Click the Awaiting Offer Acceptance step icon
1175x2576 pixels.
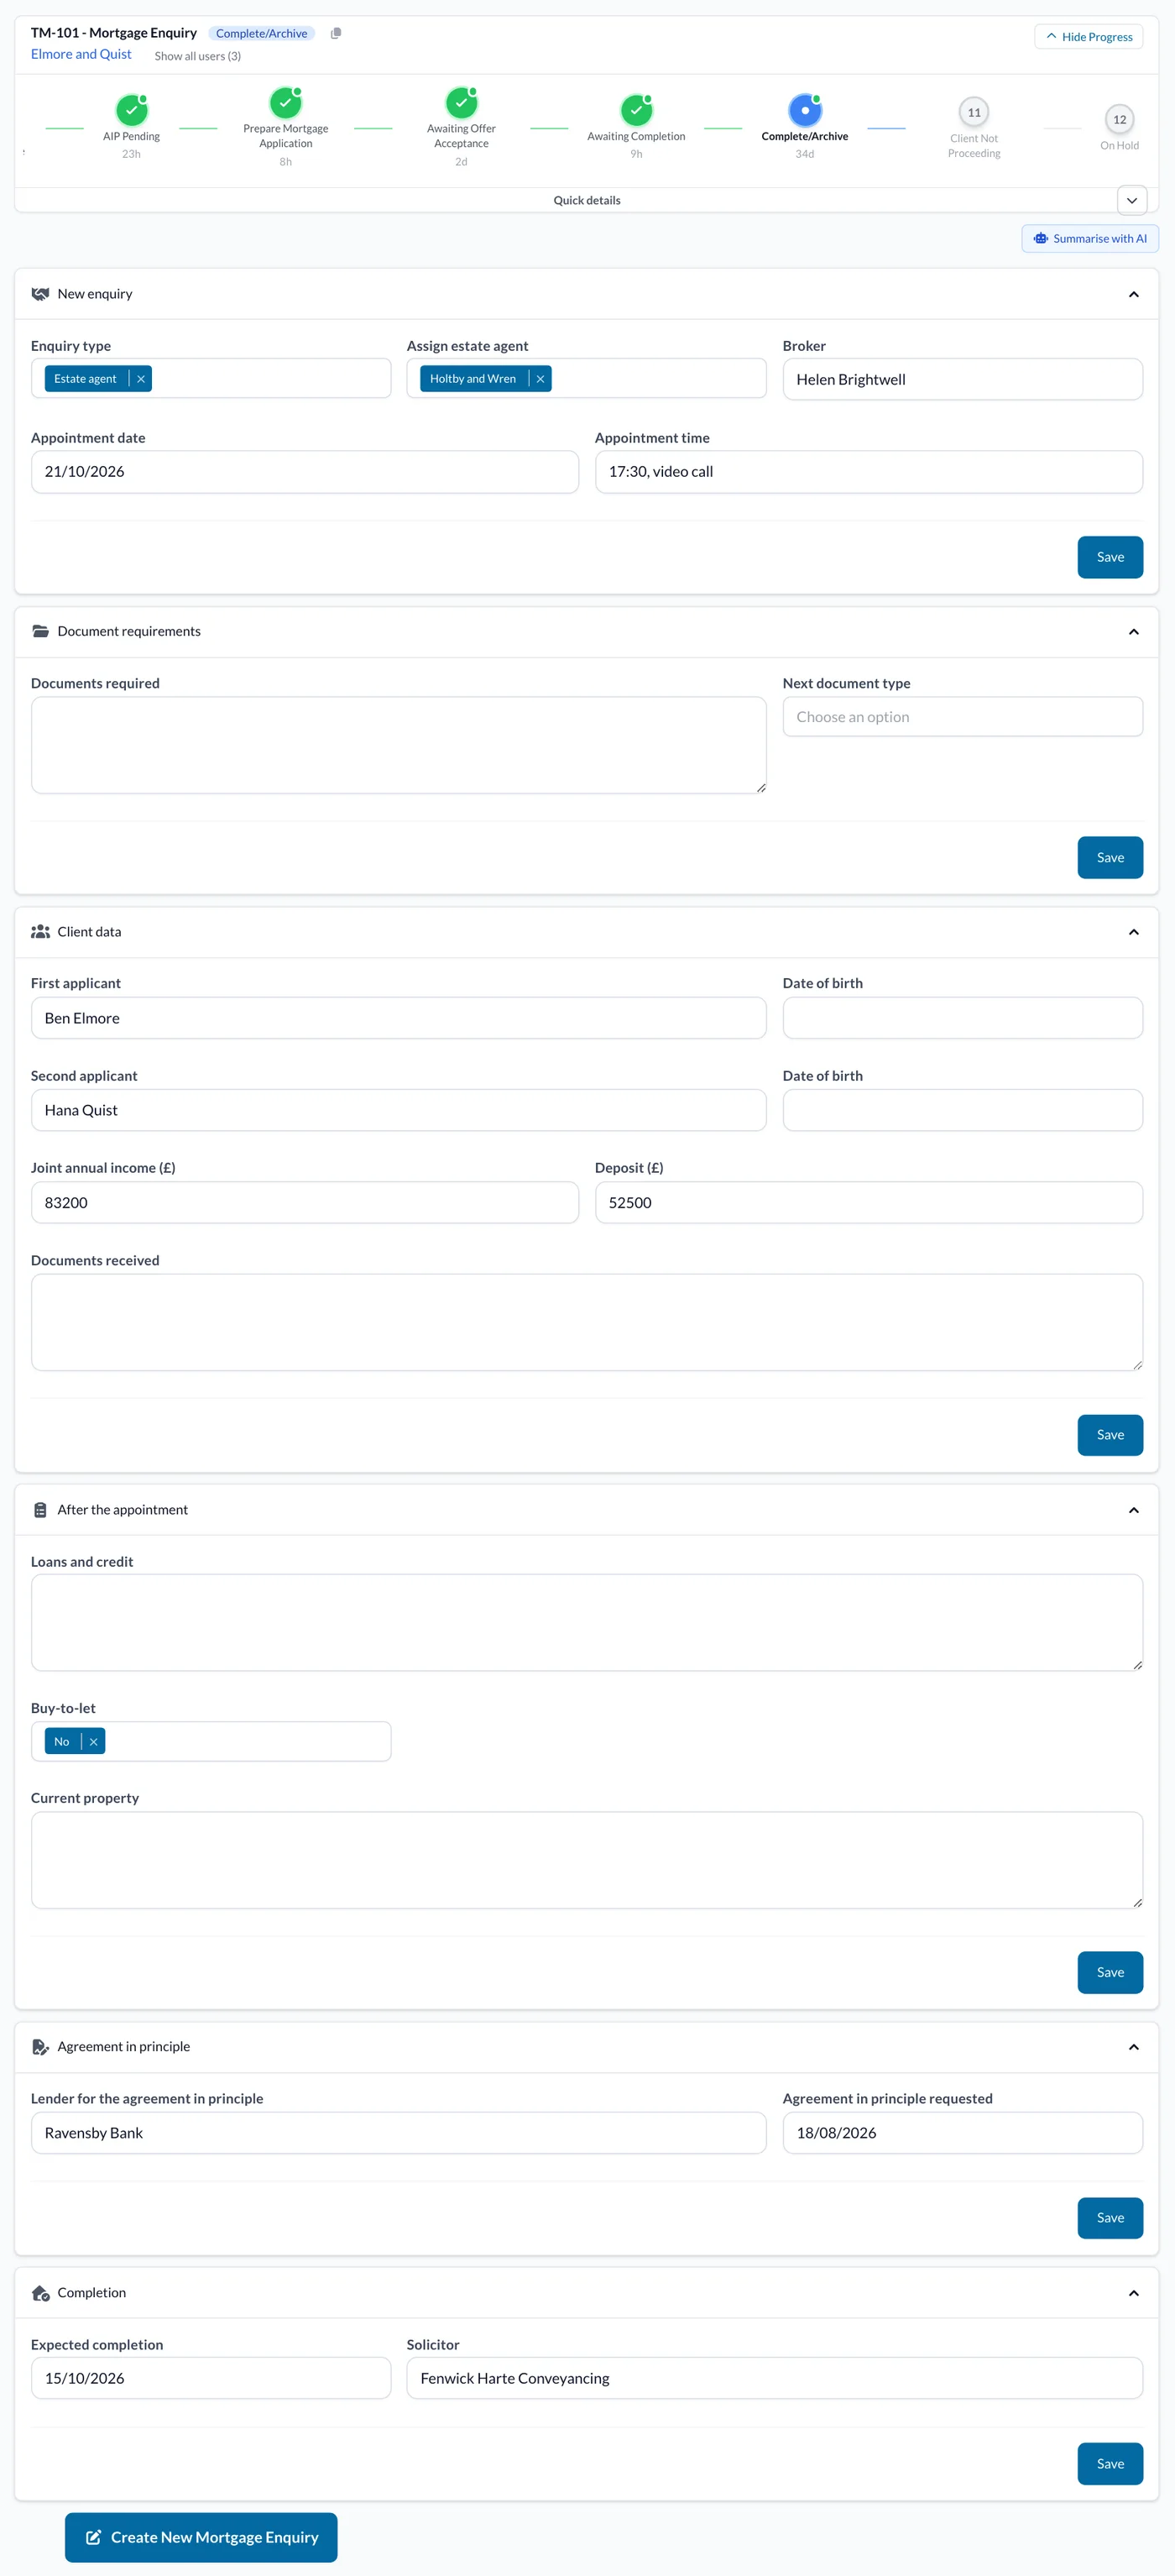461,102
